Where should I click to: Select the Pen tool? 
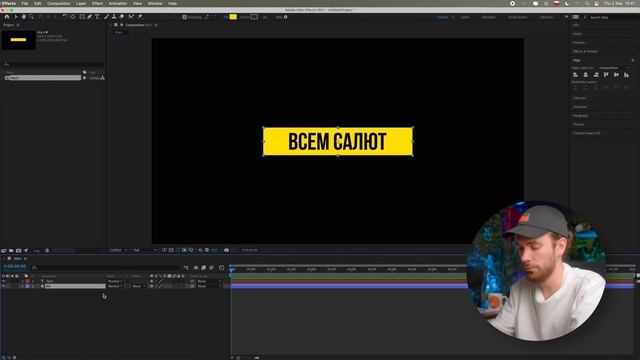(x=89, y=17)
